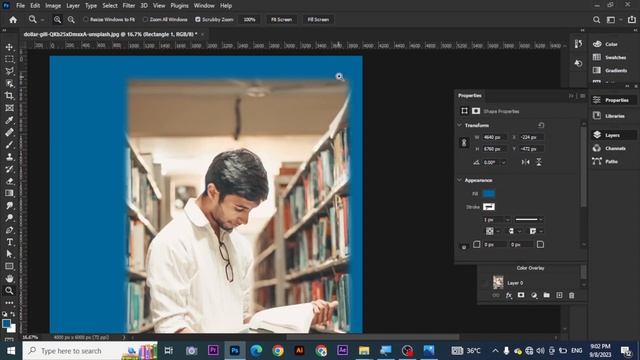This screenshot has height=360, width=640.
Task: Select the Horizontal Type tool
Action: coord(9,242)
